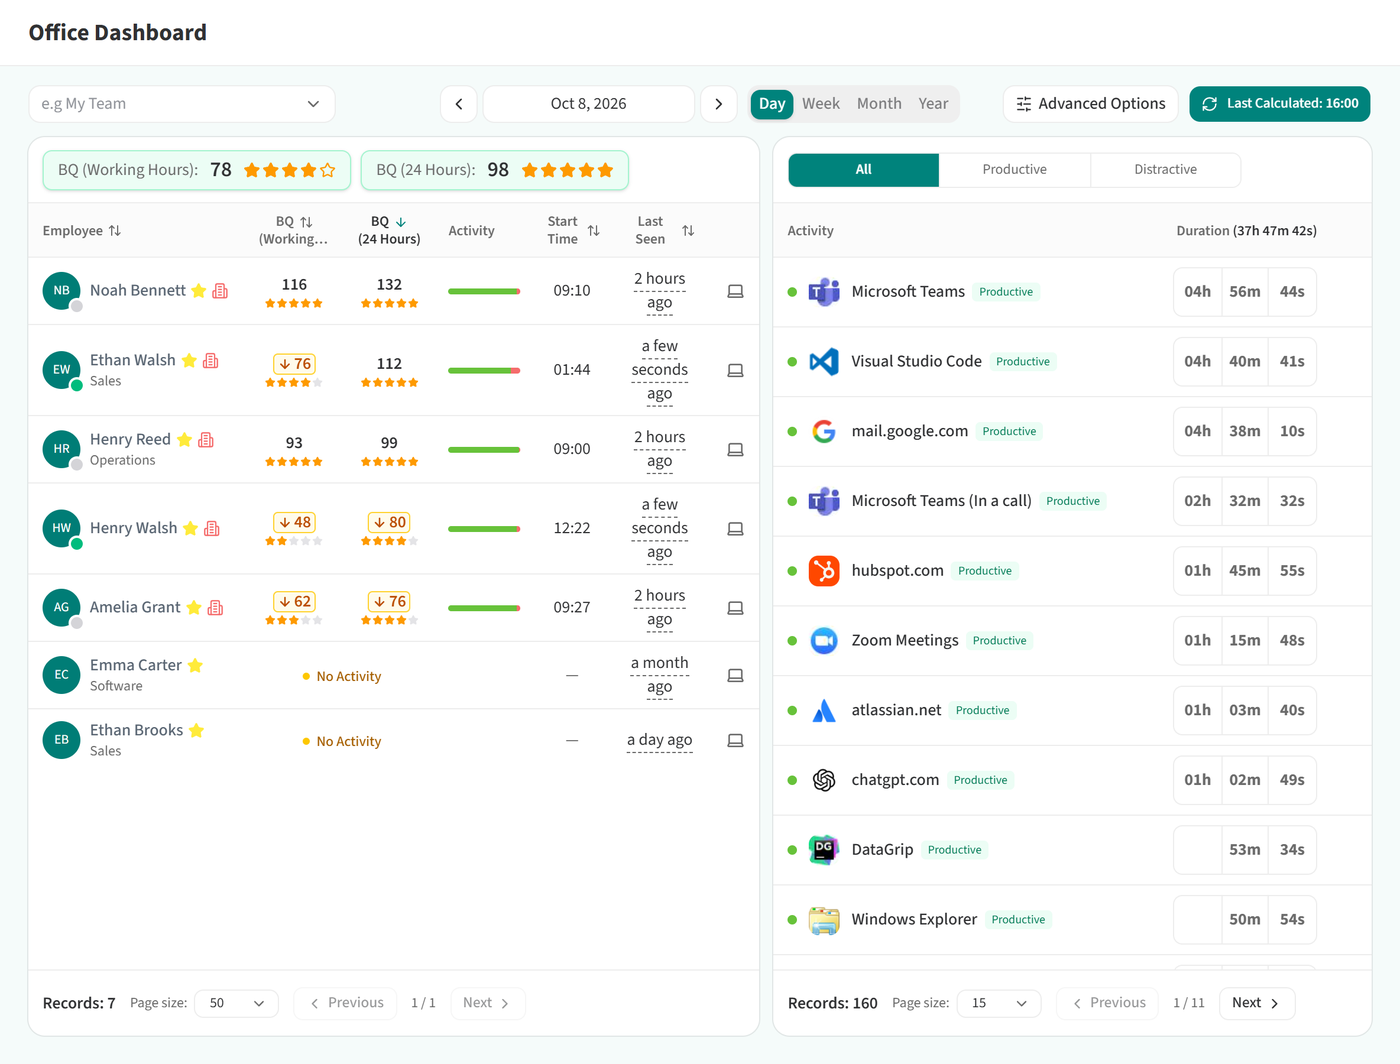Screen dimensions: 1400x1064
Task: Click the Last Calculated: 16:00 refresh button
Action: 1280,104
